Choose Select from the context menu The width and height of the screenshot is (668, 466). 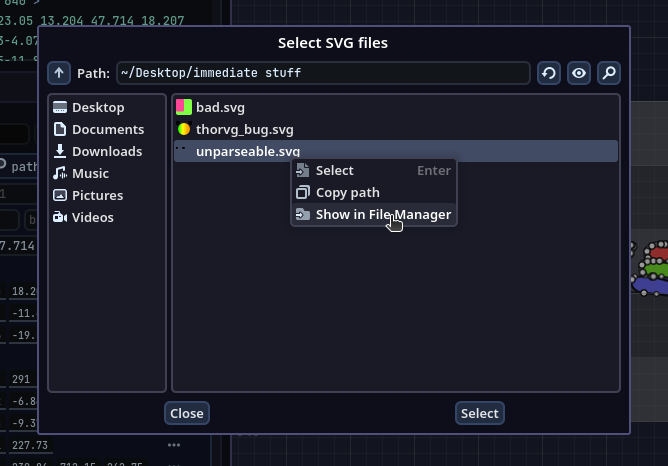tap(335, 171)
